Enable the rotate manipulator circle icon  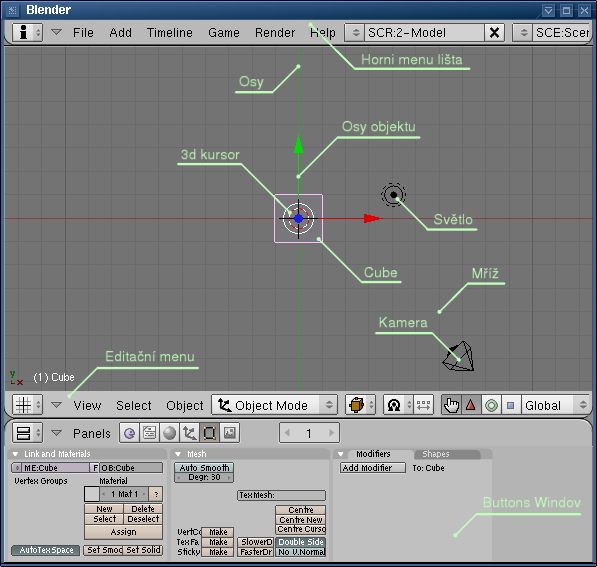[491, 405]
